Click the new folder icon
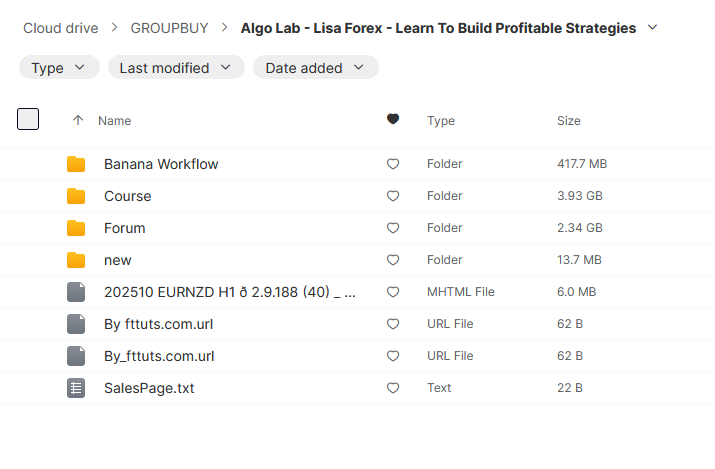 [x=76, y=260]
